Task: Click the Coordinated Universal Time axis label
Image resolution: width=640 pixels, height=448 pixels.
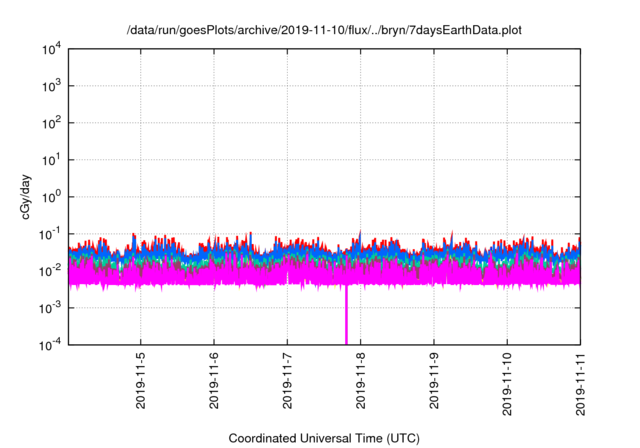Action: point(324,438)
